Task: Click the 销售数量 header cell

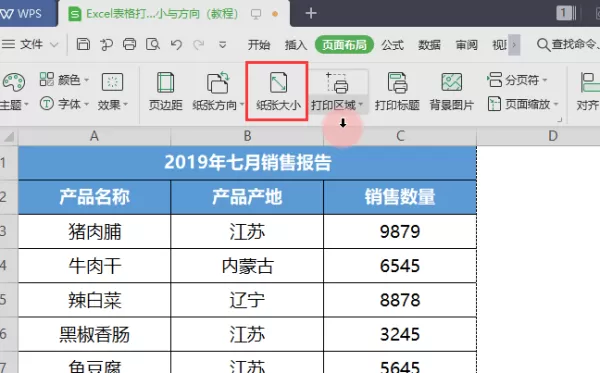Action: tap(400, 197)
